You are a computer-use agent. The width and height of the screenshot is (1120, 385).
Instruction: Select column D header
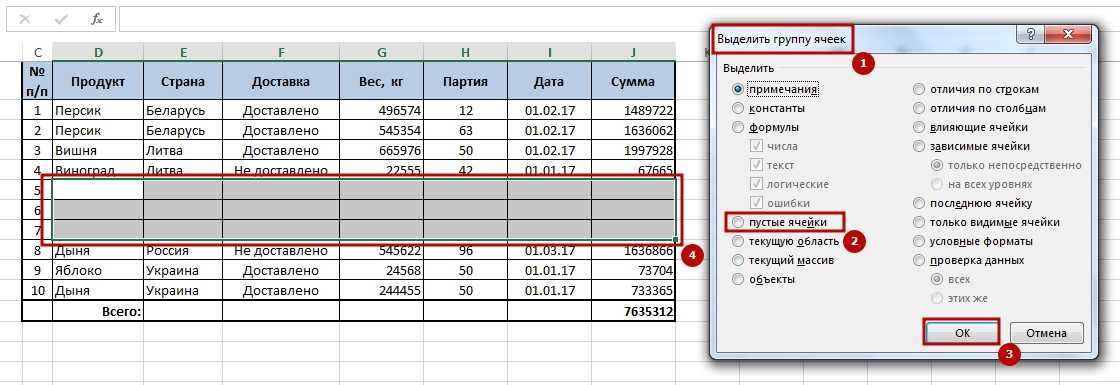coord(98,52)
